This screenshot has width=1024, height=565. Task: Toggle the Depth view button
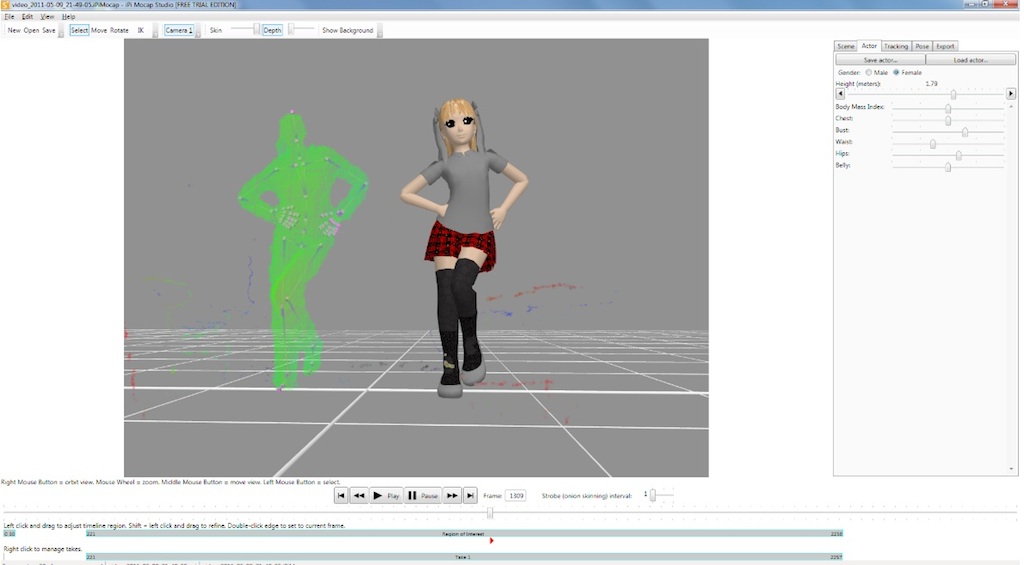point(272,30)
